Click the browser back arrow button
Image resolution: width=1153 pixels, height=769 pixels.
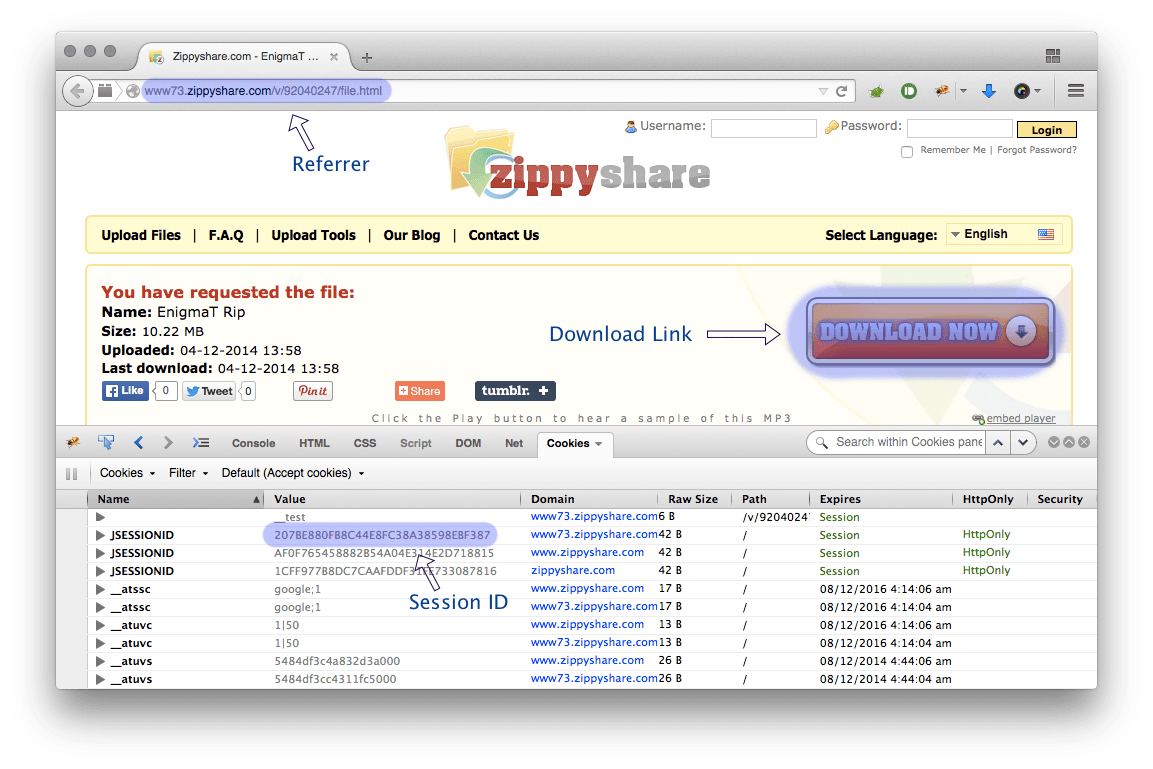[x=77, y=91]
